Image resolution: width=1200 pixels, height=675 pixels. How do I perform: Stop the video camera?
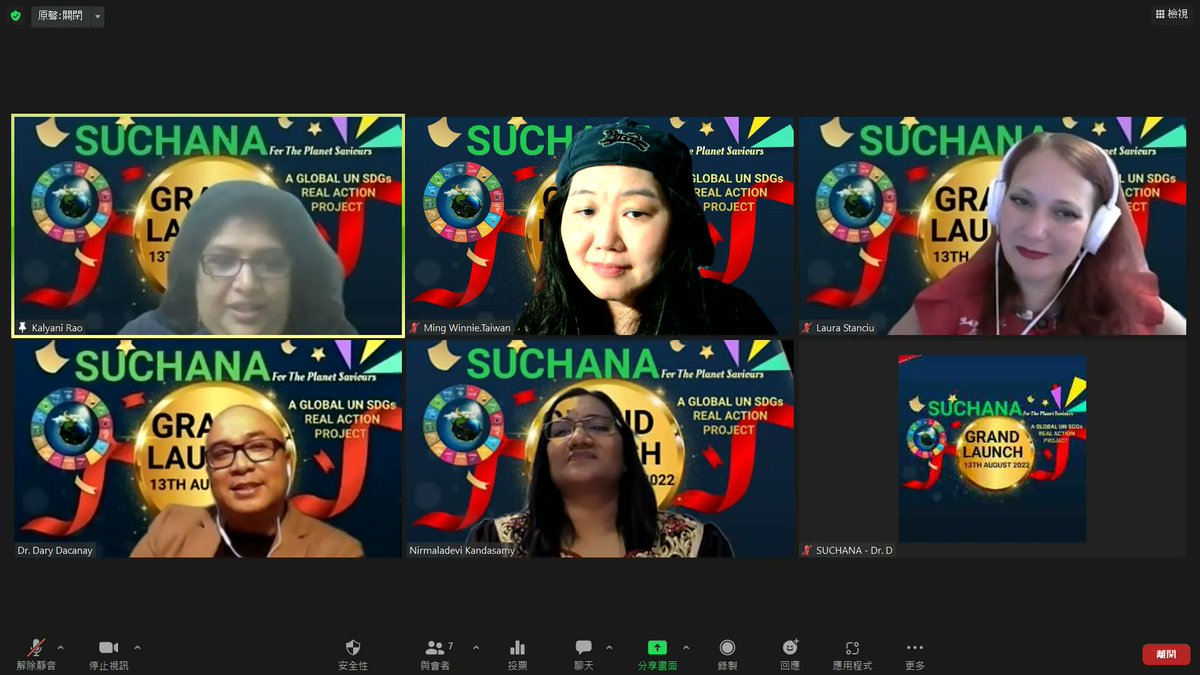coord(108,654)
